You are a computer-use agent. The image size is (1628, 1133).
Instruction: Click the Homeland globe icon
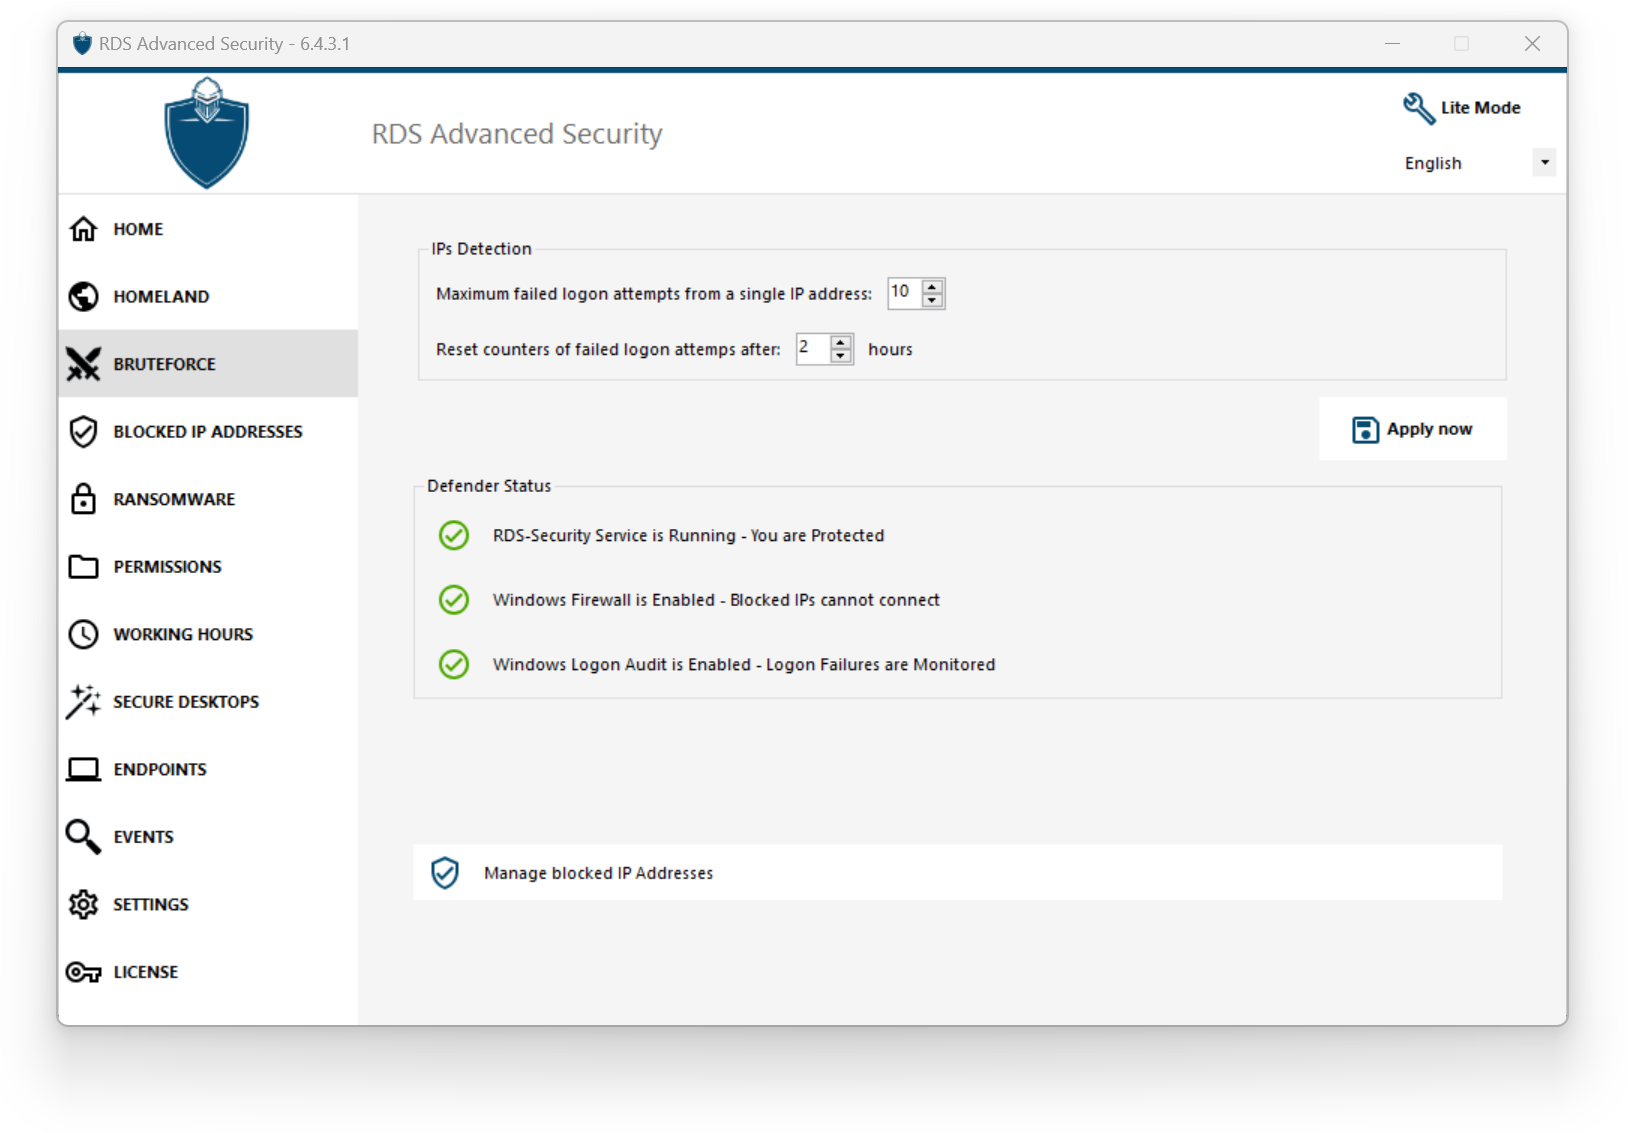coord(83,296)
